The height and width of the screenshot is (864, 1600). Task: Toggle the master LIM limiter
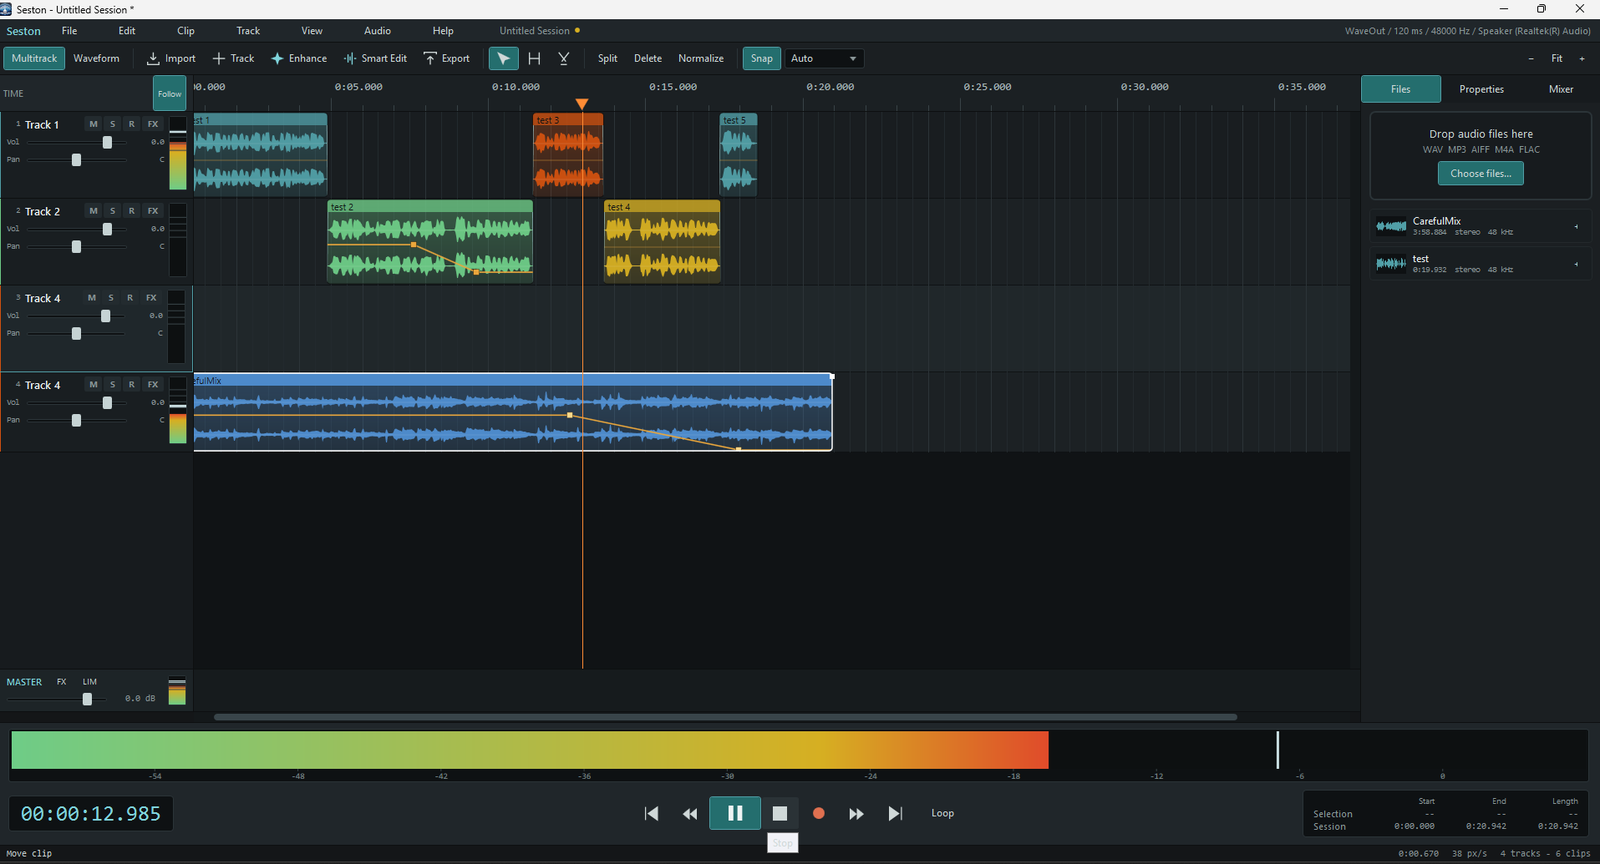tap(90, 682)
